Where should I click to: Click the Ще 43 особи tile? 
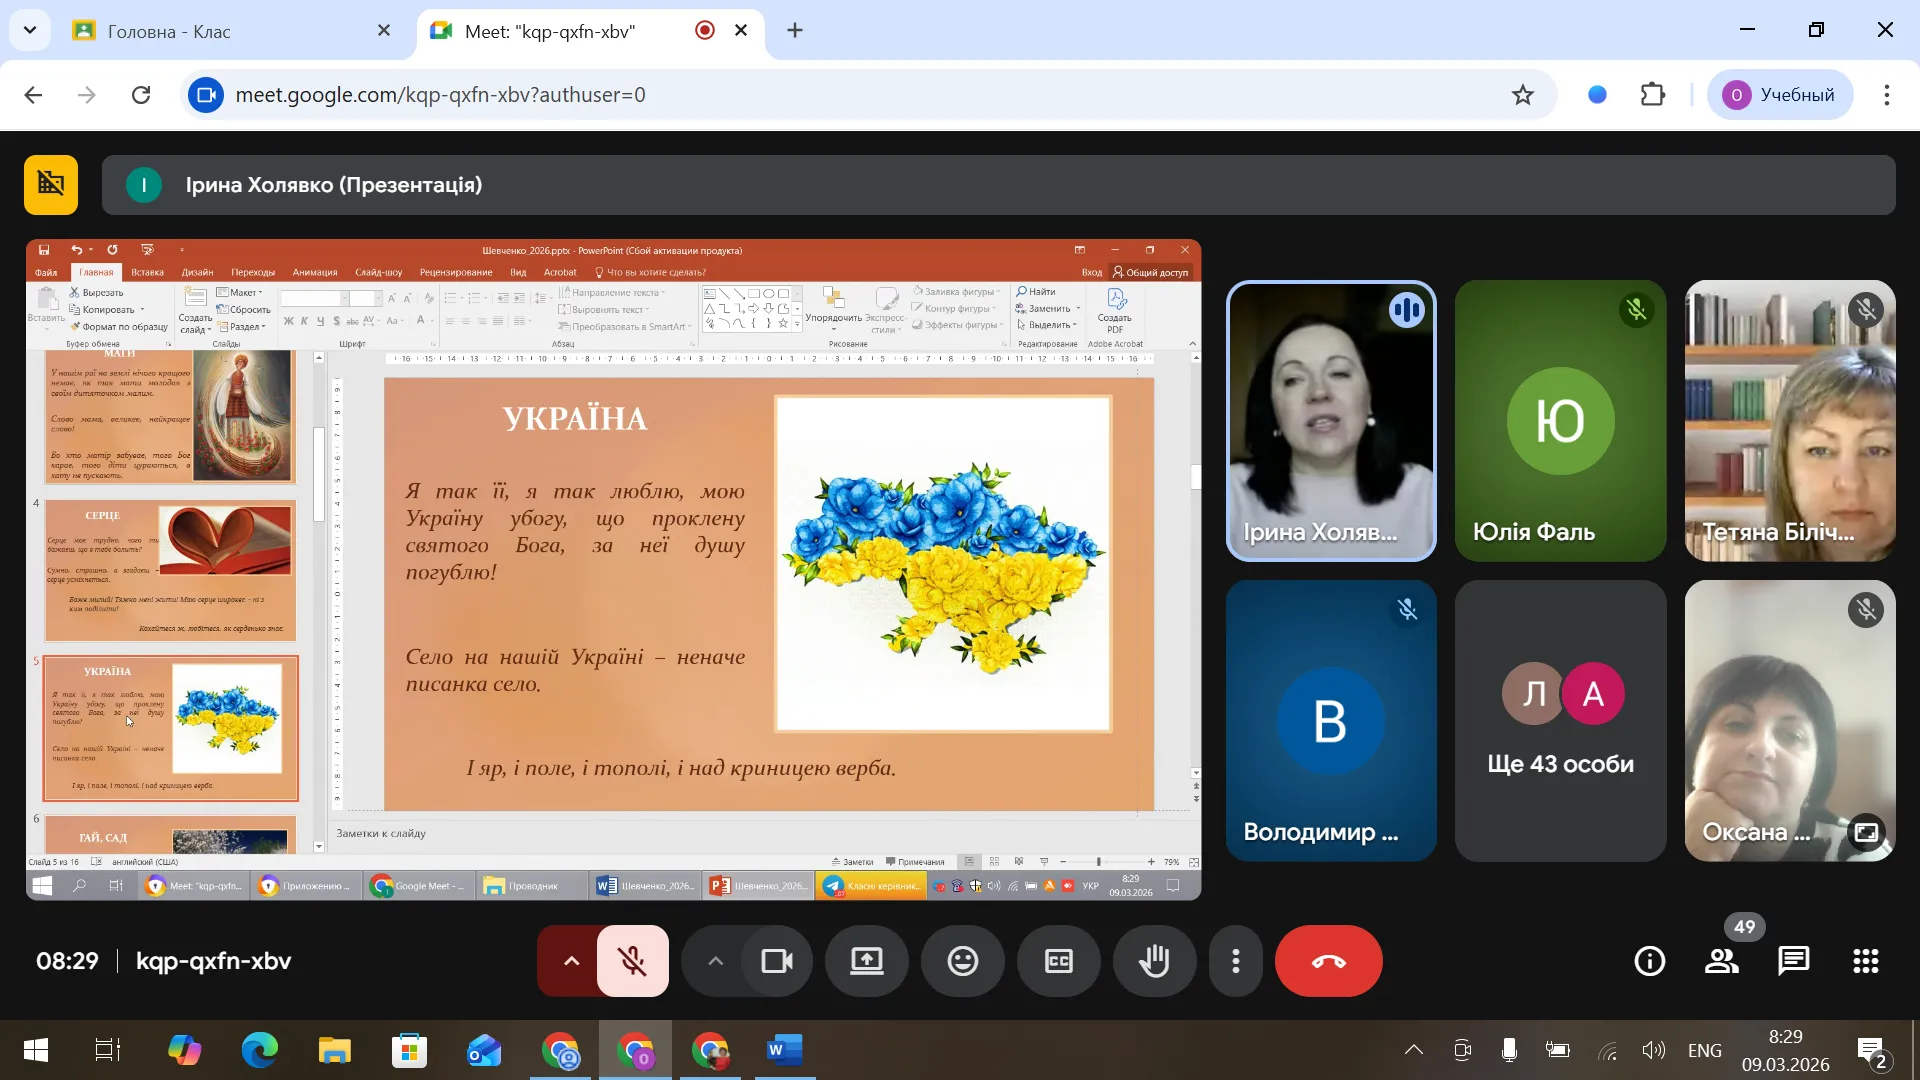tap(1560, 720)
